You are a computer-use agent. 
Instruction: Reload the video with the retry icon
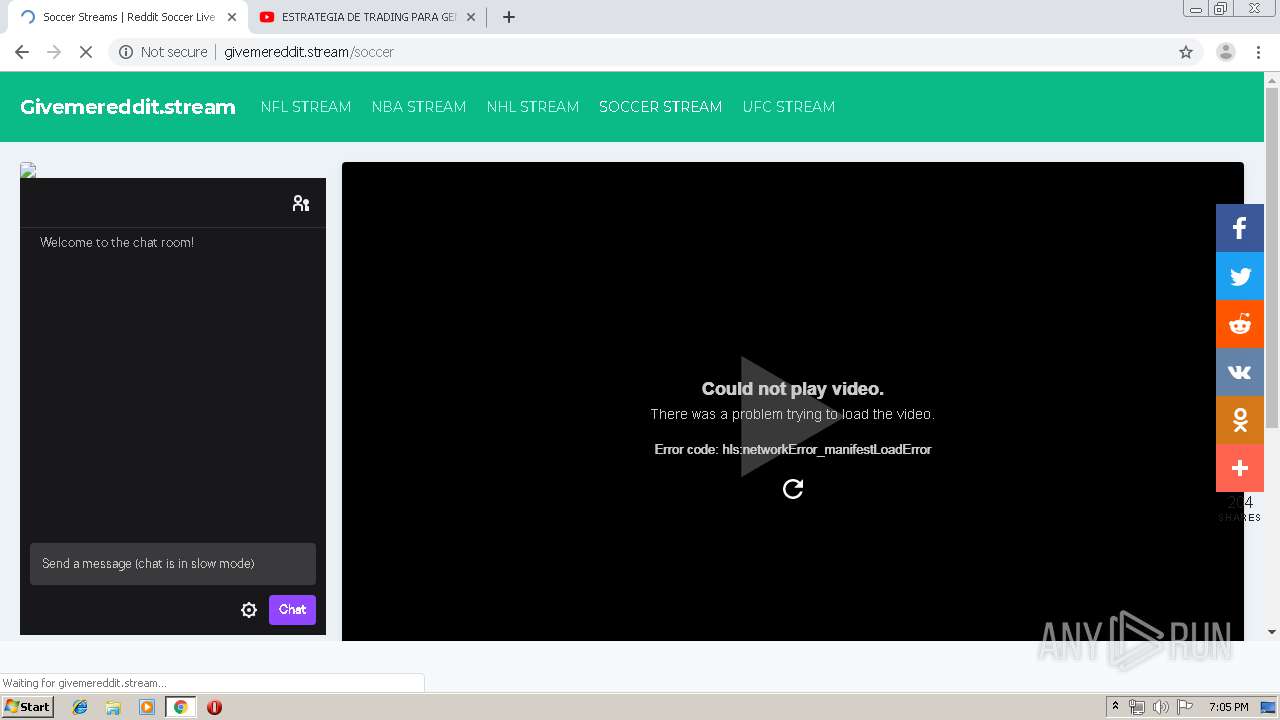click(x=793, y=488)
